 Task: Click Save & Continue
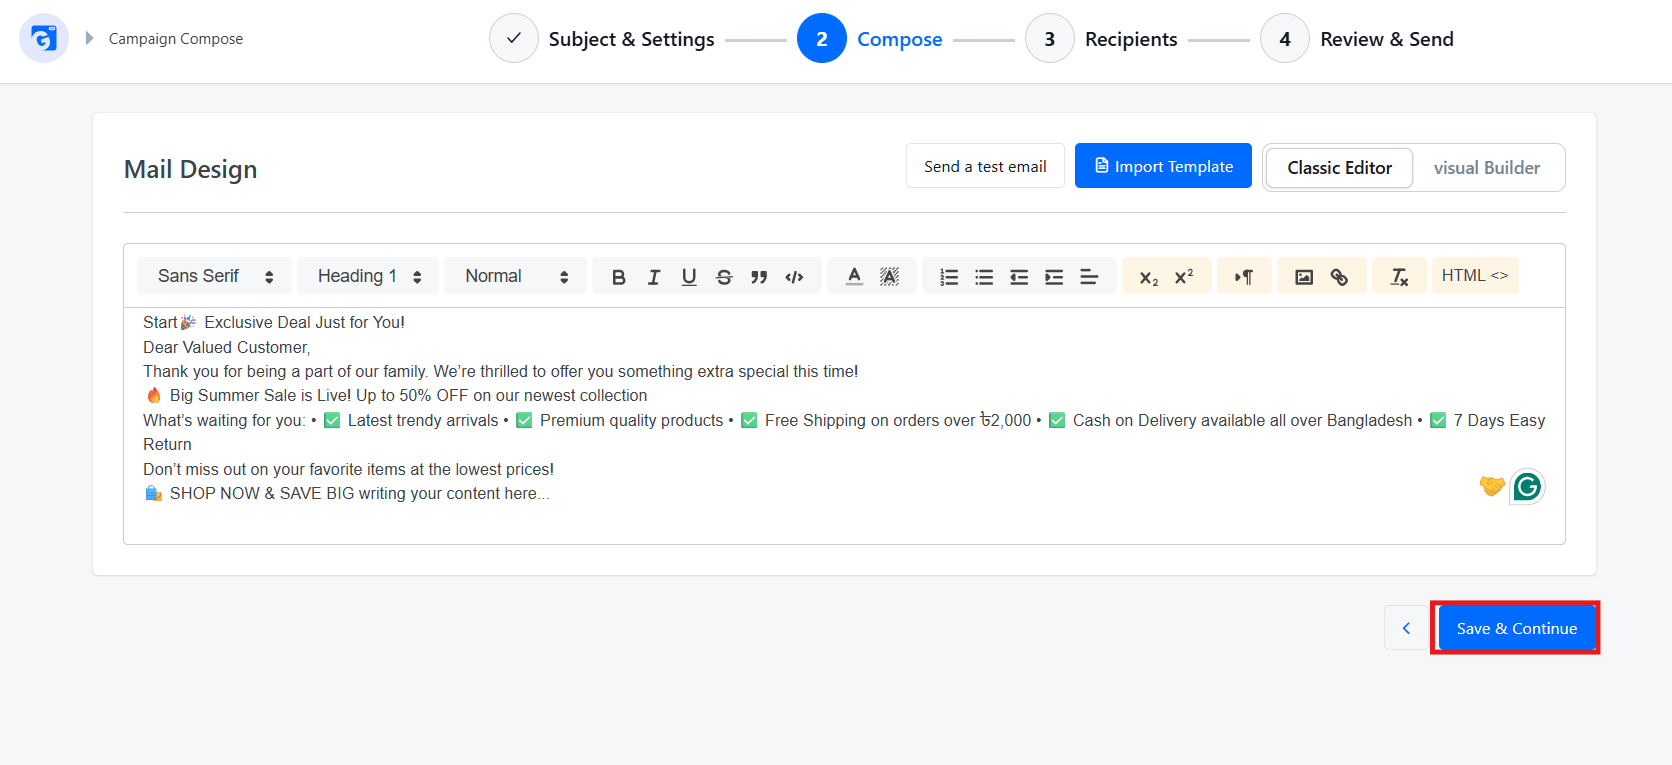[x=1516, y=628]
